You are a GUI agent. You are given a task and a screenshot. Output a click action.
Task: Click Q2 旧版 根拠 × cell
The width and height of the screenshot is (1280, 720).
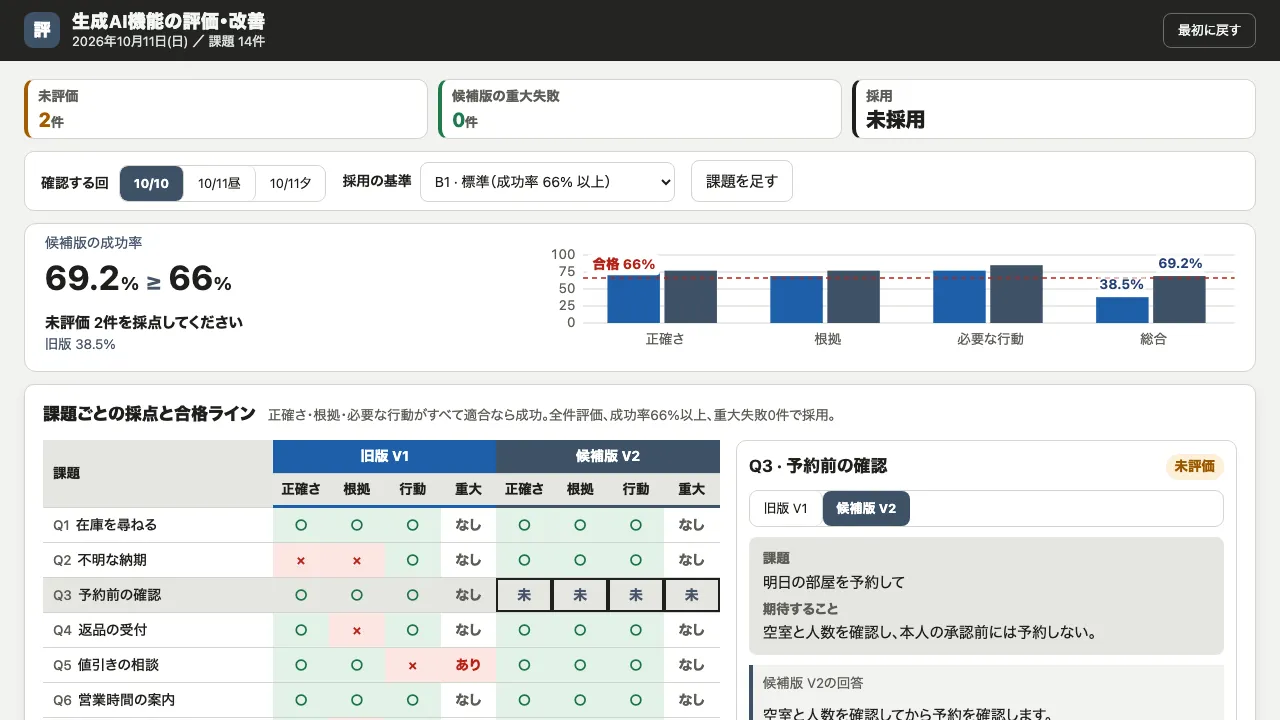(x=357, y=560)
